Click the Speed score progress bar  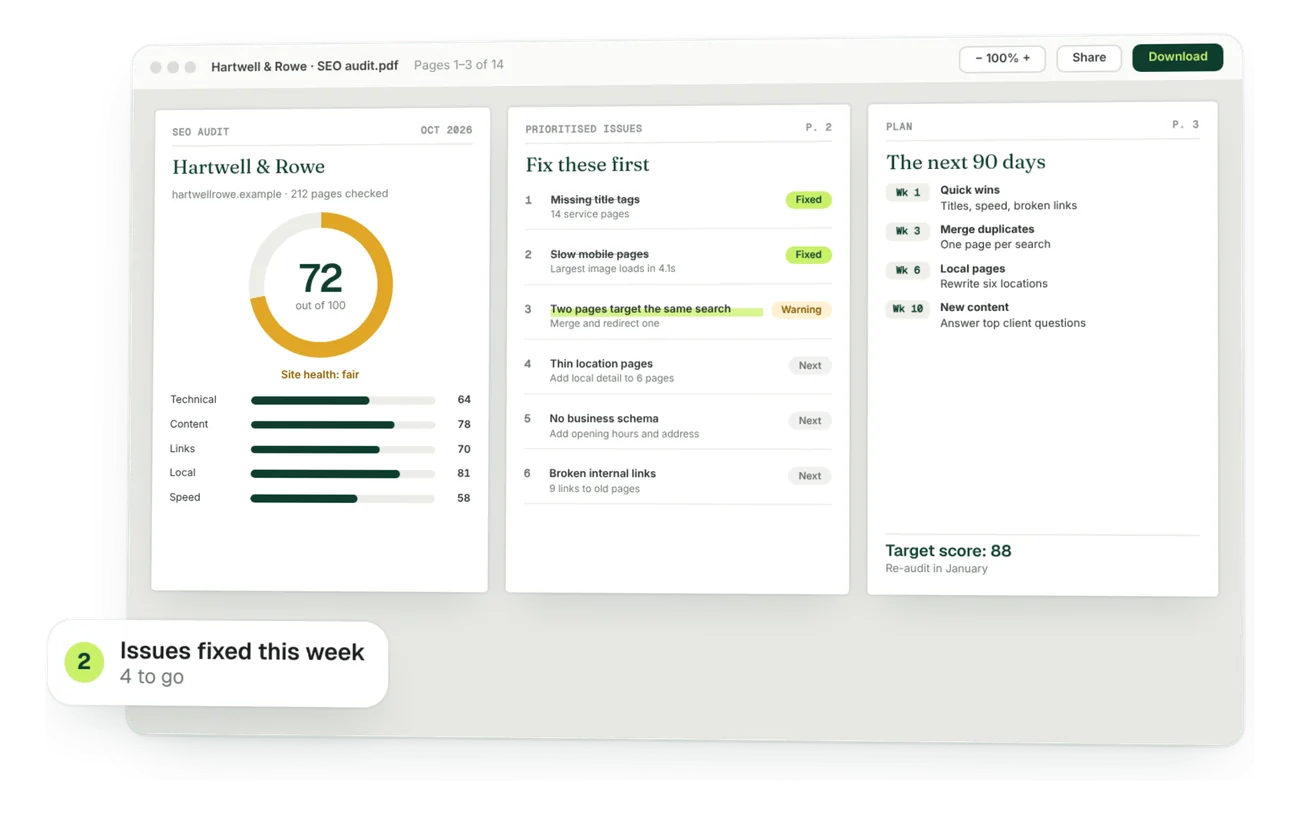[343, 498]
